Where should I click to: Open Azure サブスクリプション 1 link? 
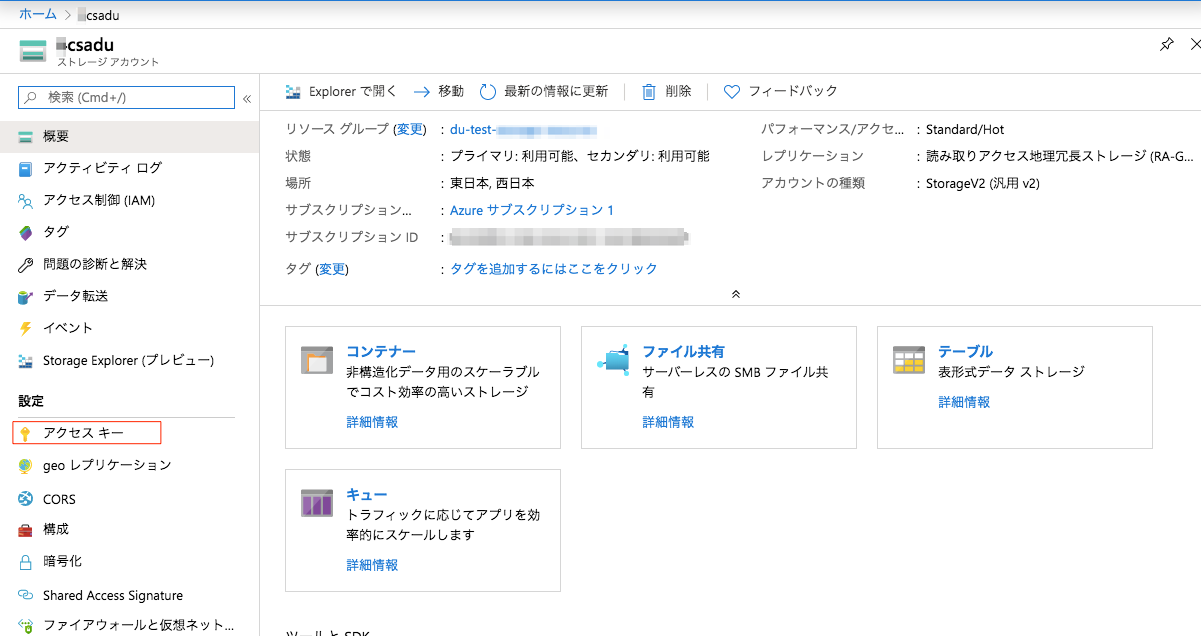click(x=532, y=210)
